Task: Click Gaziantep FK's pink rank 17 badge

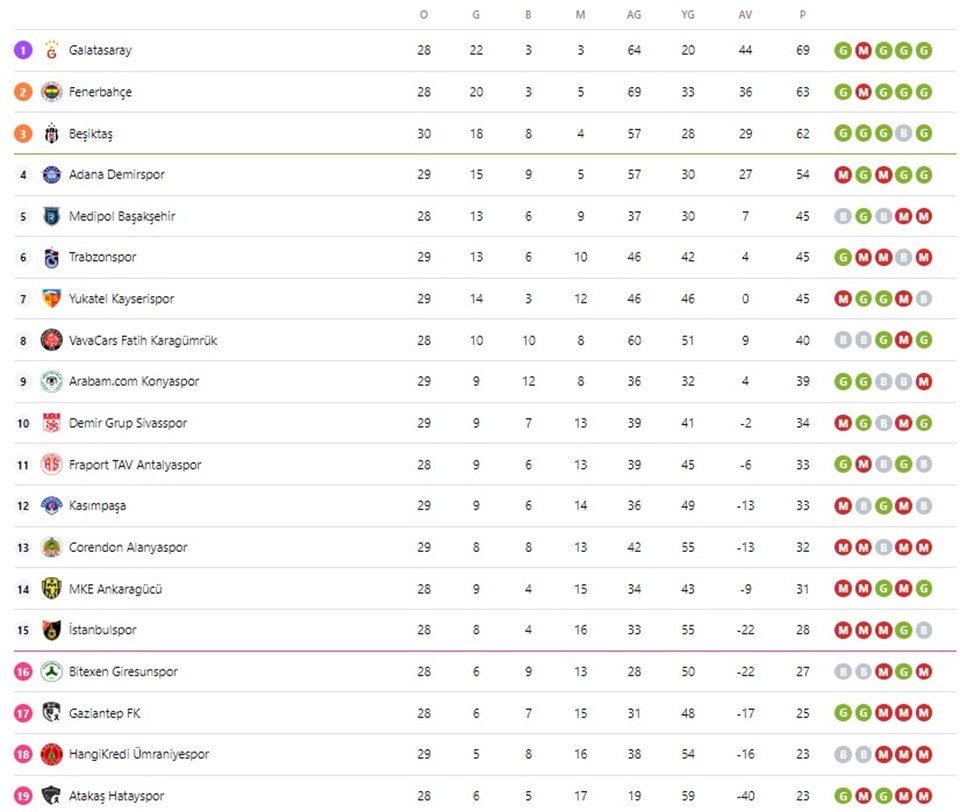Action: (23, 713)
